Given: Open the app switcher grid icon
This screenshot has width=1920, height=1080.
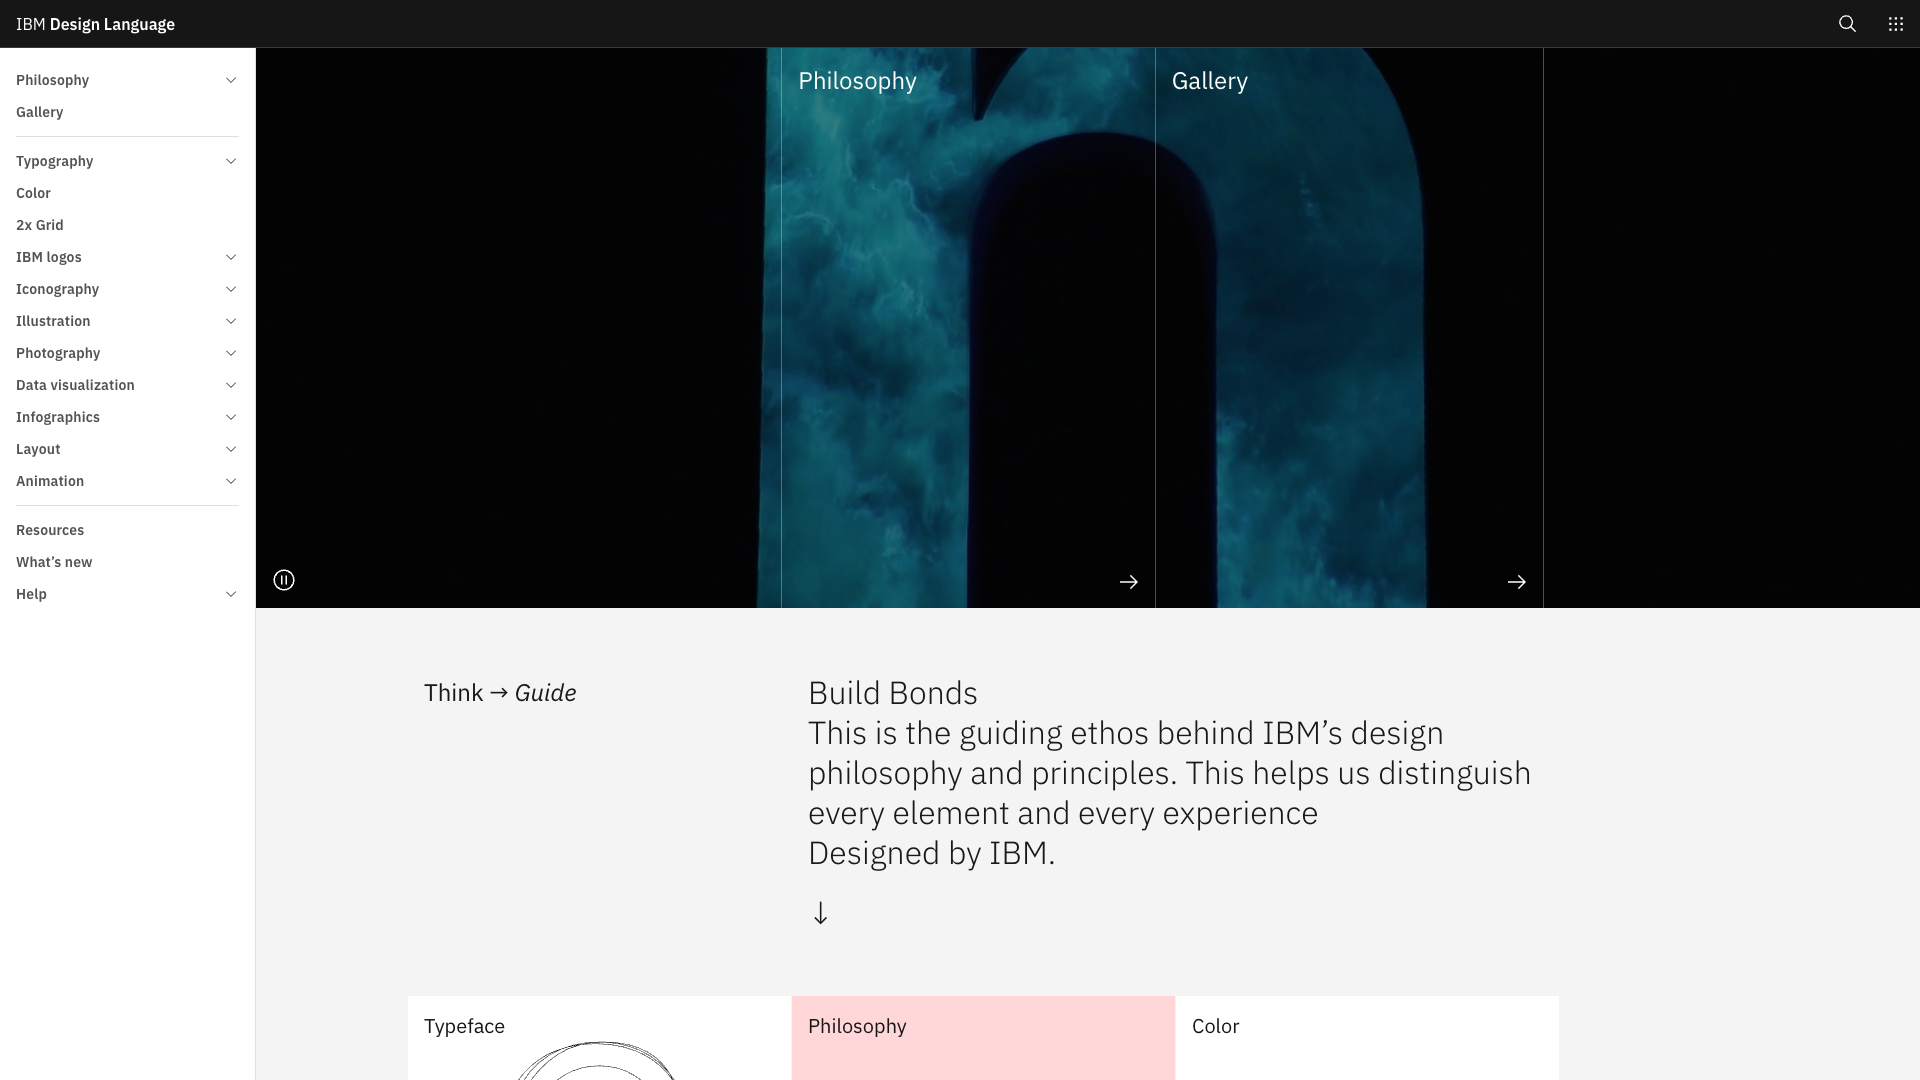Looking at the screenshot, I should pyautogui.click(x=1895, y=24).
